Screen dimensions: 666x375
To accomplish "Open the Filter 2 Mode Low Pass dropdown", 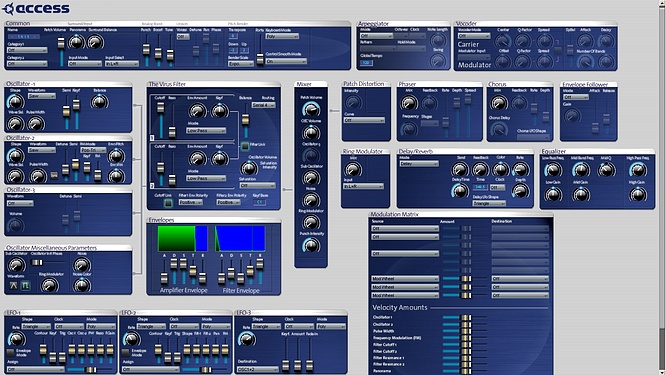I will pyautogui.click(x=206, y=178).
